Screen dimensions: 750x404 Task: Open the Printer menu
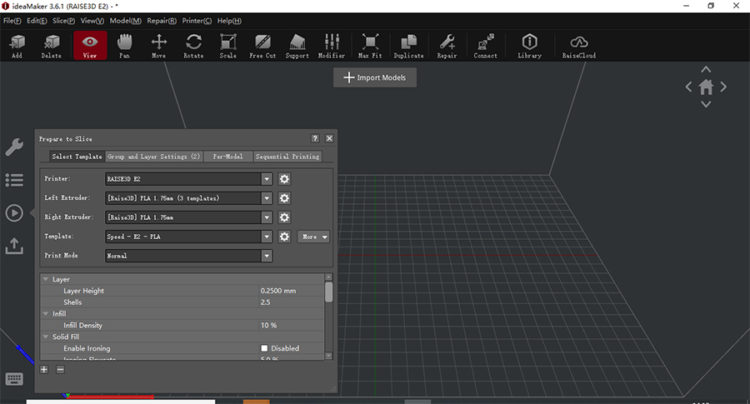[197, 21]
